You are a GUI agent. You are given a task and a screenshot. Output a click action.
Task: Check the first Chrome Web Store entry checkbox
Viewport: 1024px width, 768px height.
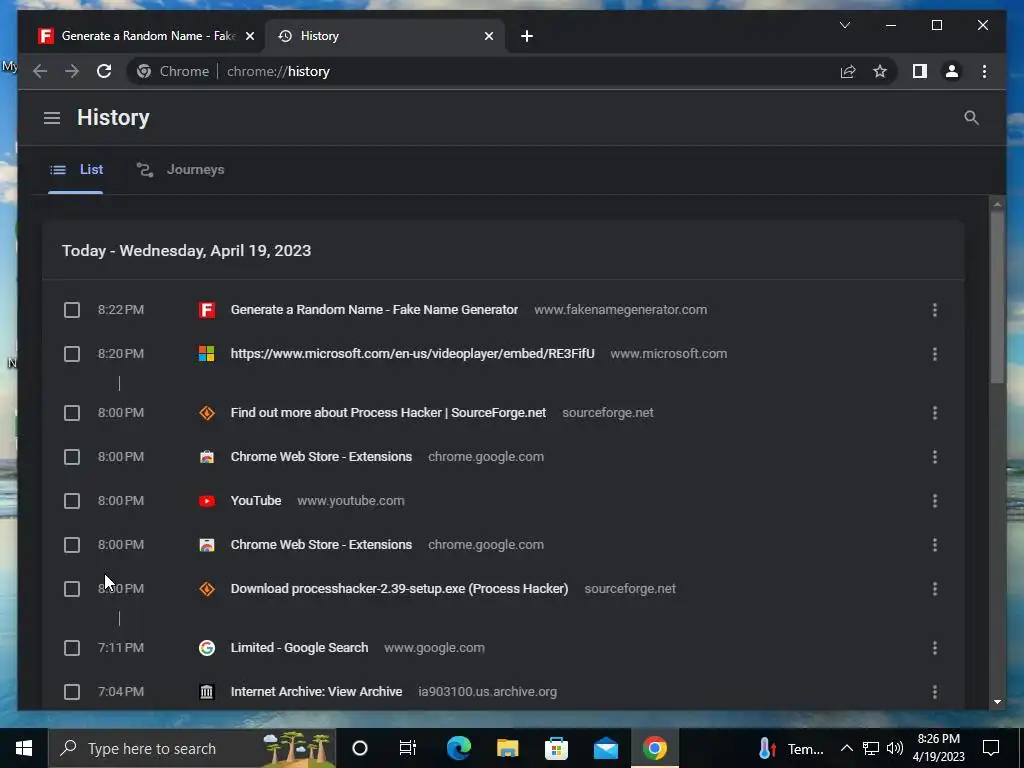pos(72,456)
